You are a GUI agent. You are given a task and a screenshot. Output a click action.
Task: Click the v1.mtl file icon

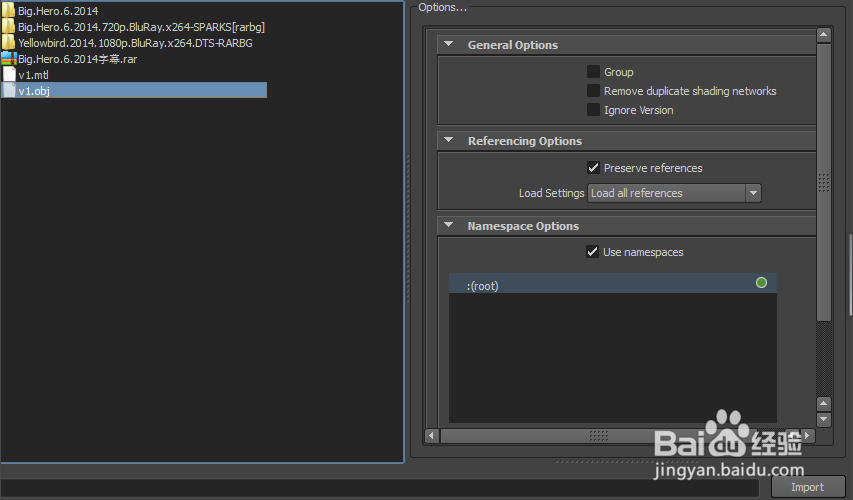coord(9,75)
